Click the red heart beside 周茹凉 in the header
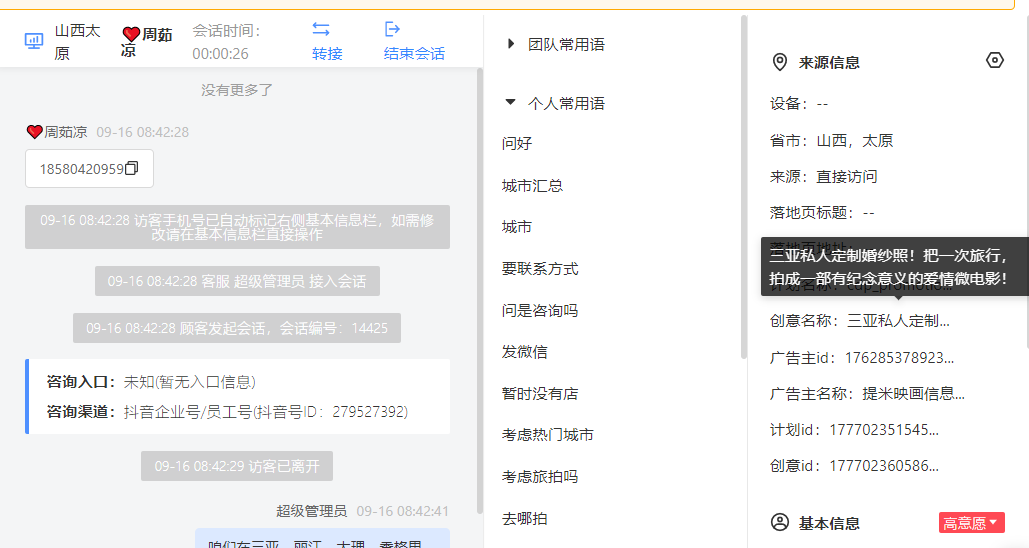This screenshot has width=1029, height=548. point(131,34)
